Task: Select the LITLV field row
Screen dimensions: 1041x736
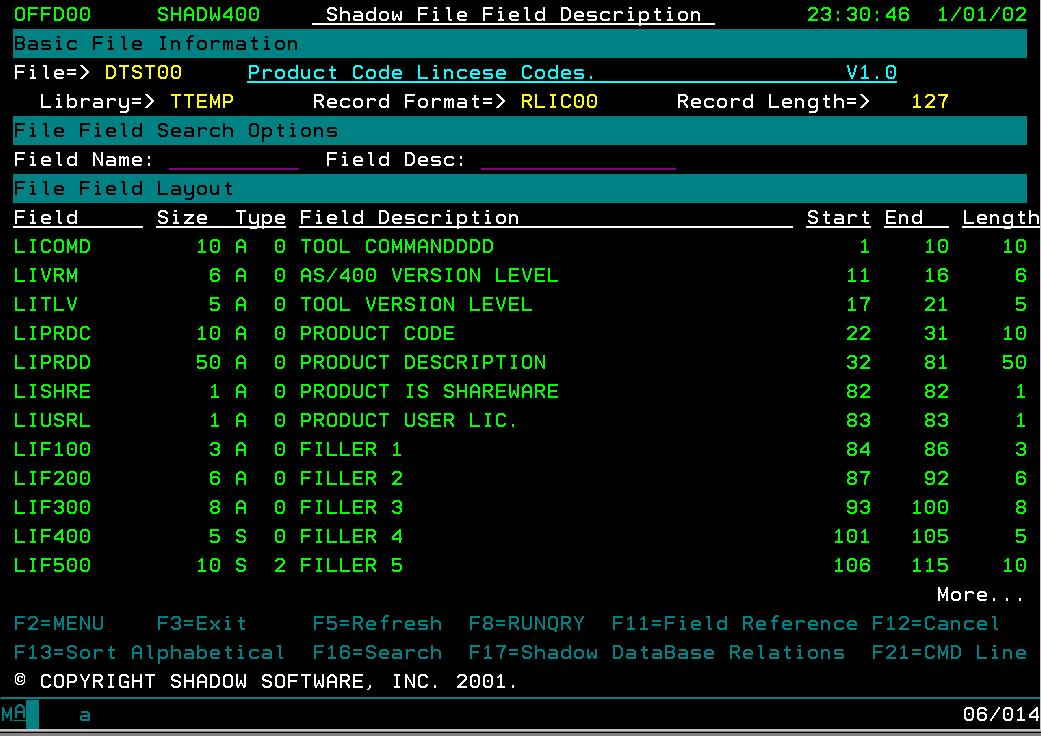Action: pyautogui.click(x=520, y=305)
